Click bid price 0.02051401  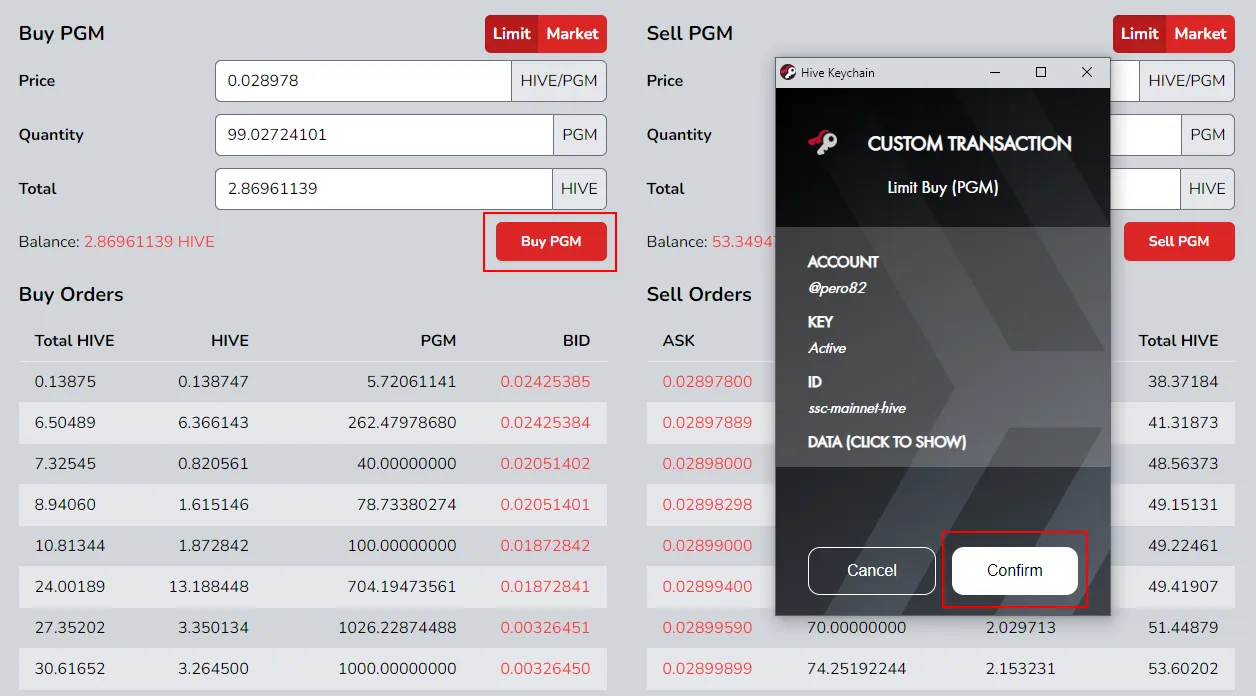click(x=545, y=504)
